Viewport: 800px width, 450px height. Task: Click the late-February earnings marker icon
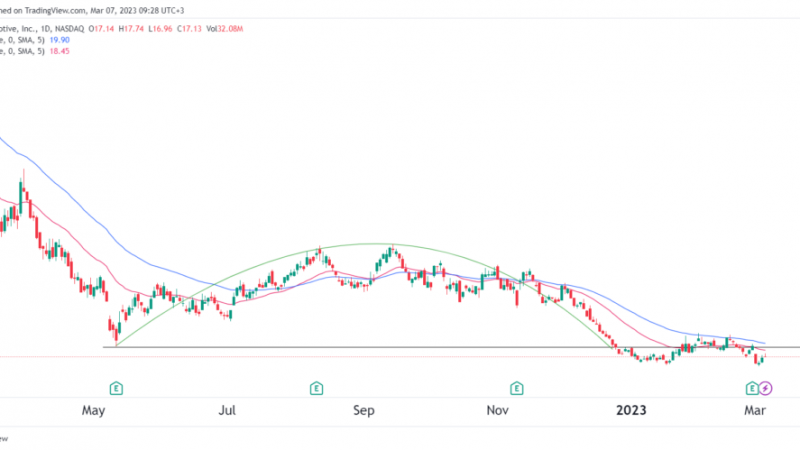point(752,388)
